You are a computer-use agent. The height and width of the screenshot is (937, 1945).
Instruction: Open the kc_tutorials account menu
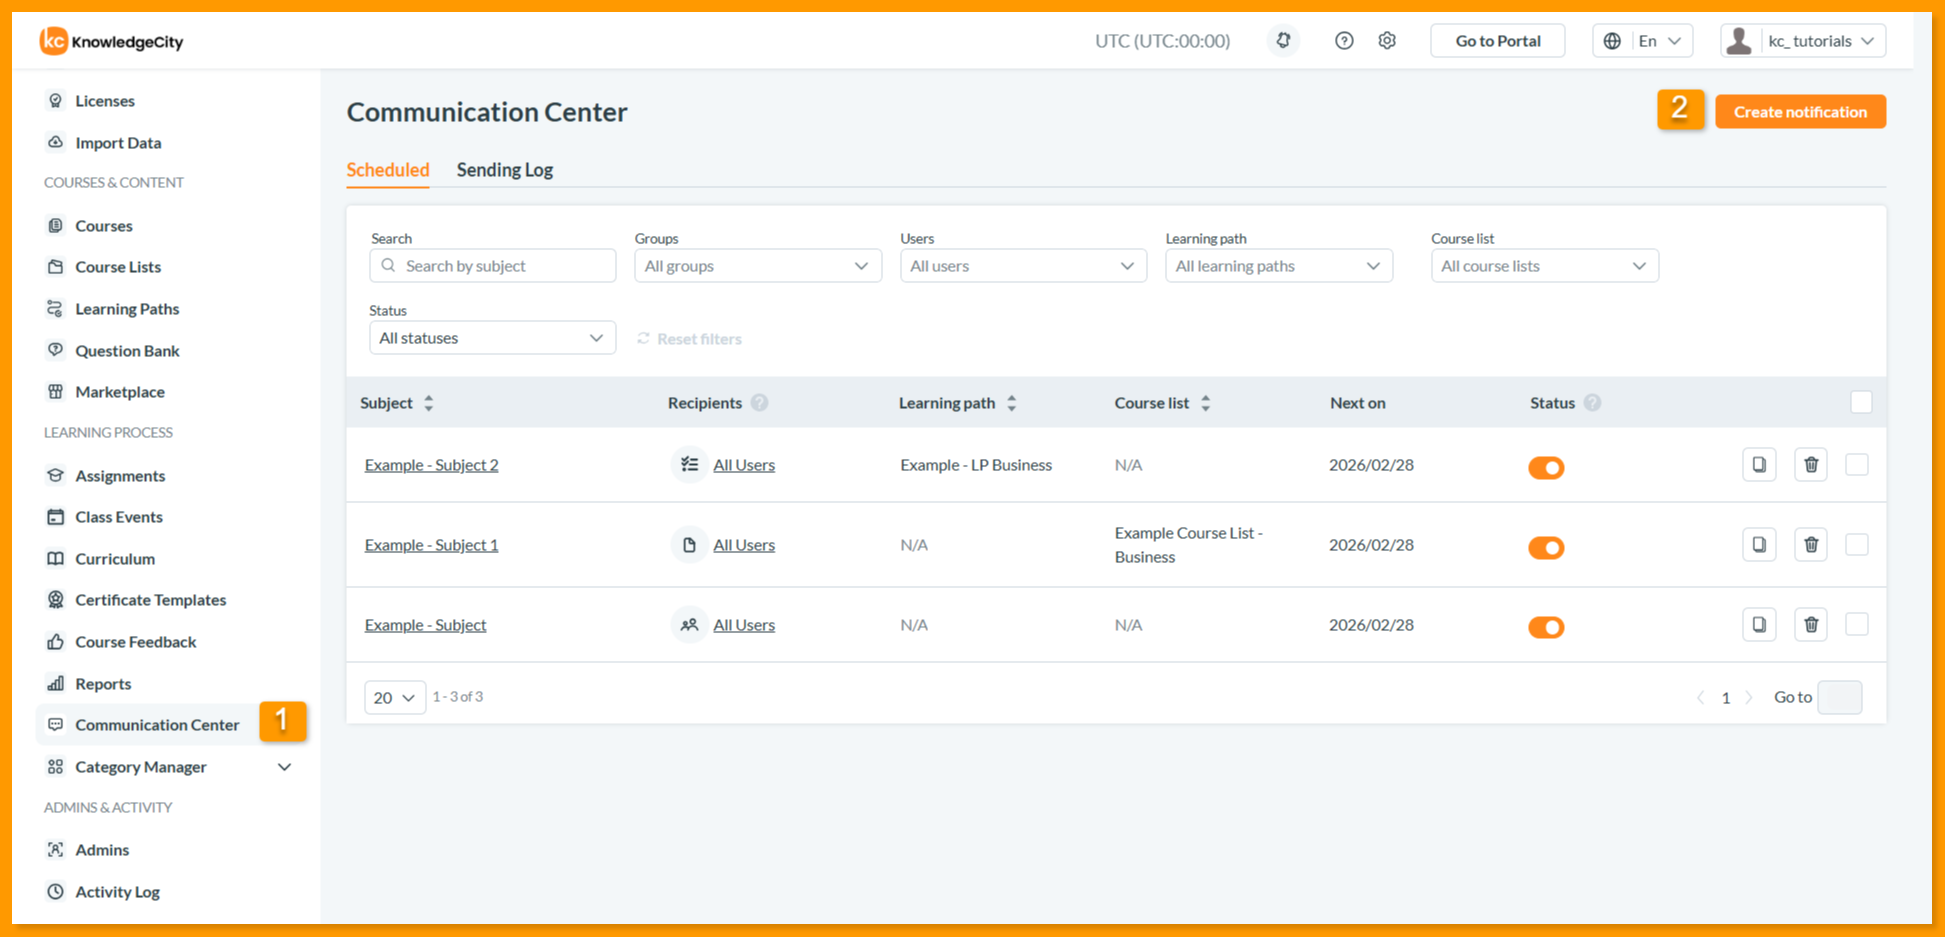tap(1803, 41)
